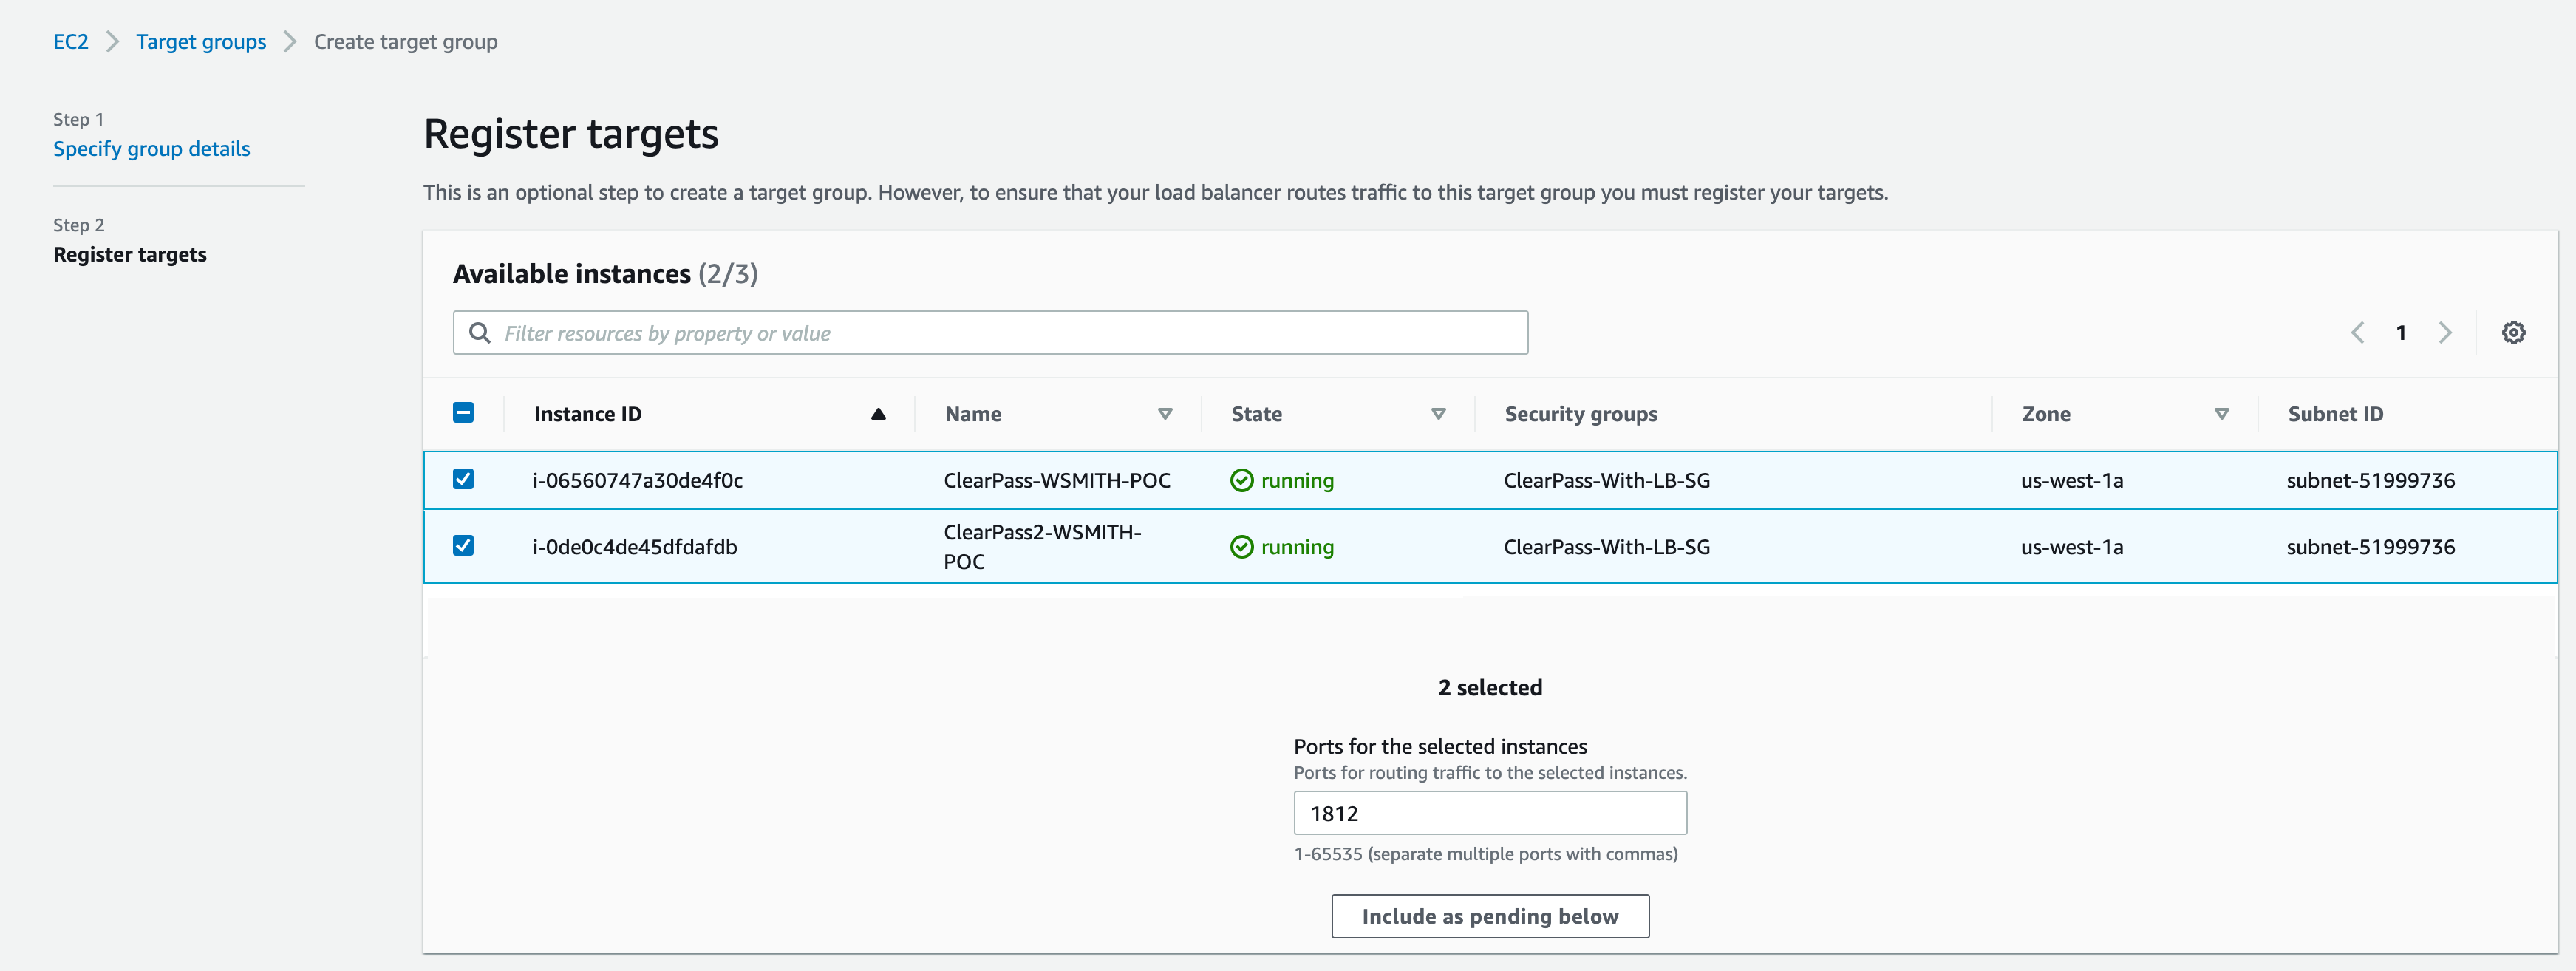Click the Include as pending below button
Screen dimensions: 2576x971
[x=1490, y=915]
